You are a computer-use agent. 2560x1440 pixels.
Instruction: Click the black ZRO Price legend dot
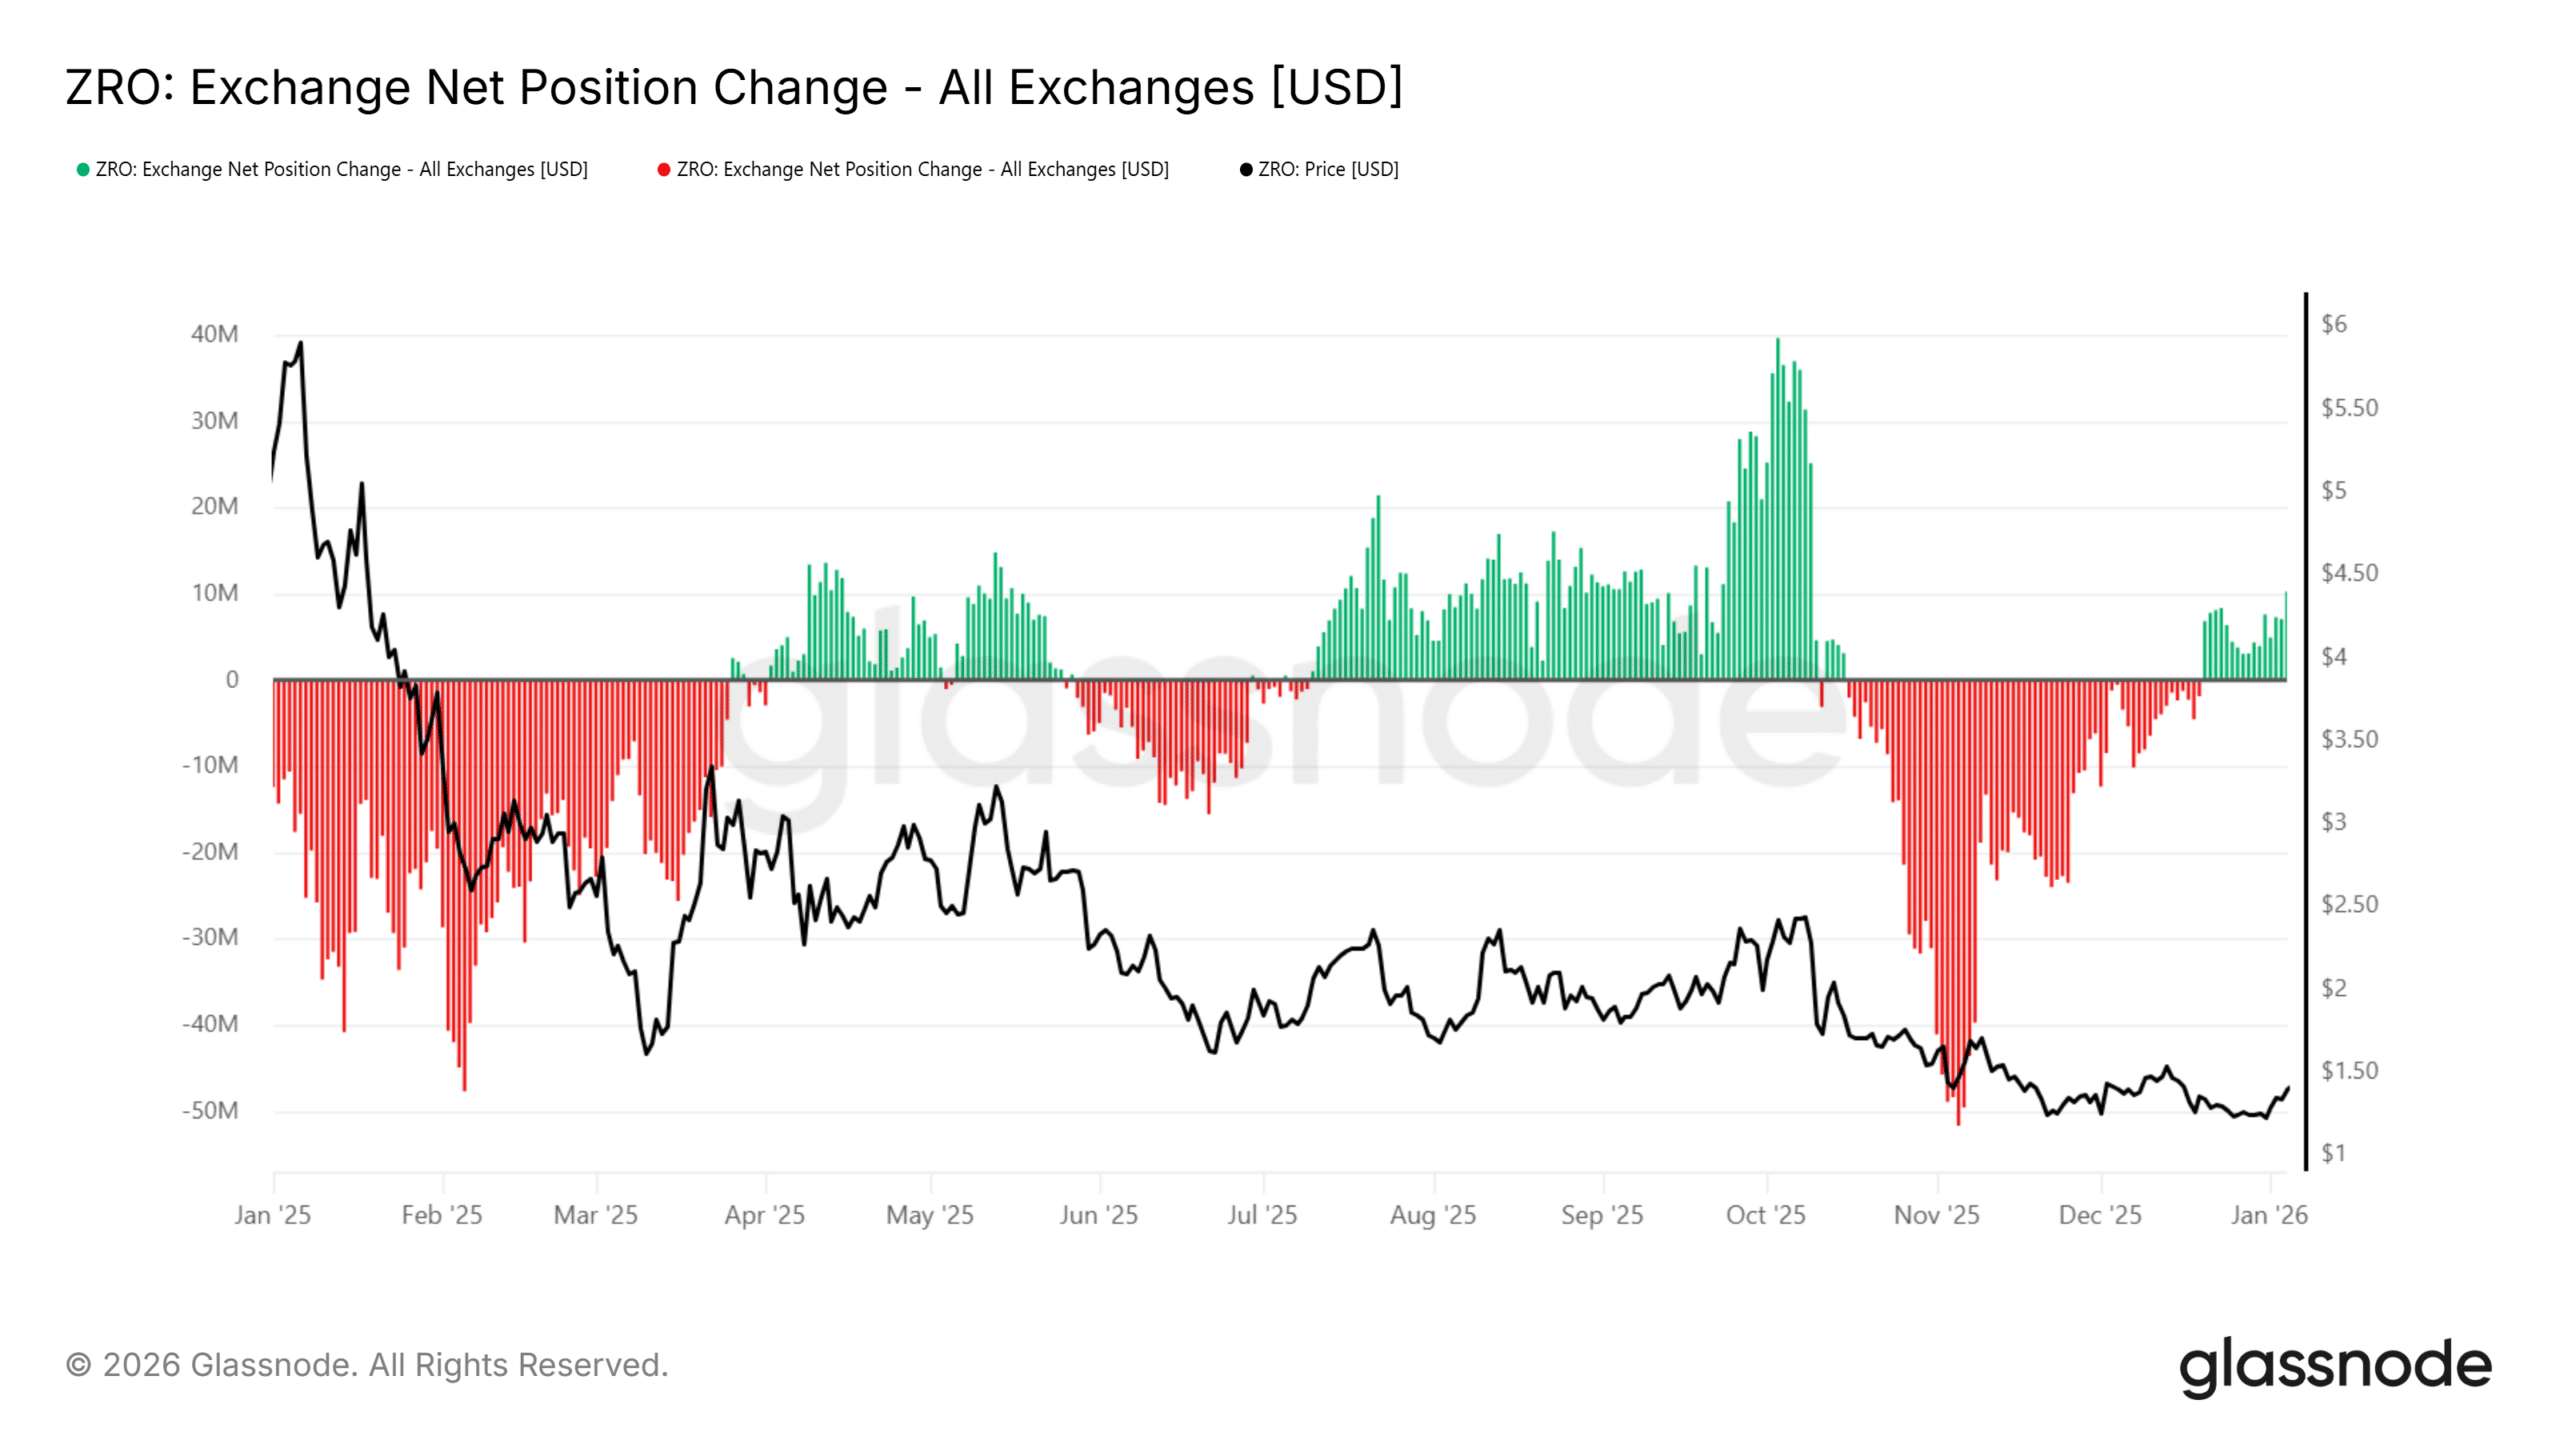tap(1246, 170)
